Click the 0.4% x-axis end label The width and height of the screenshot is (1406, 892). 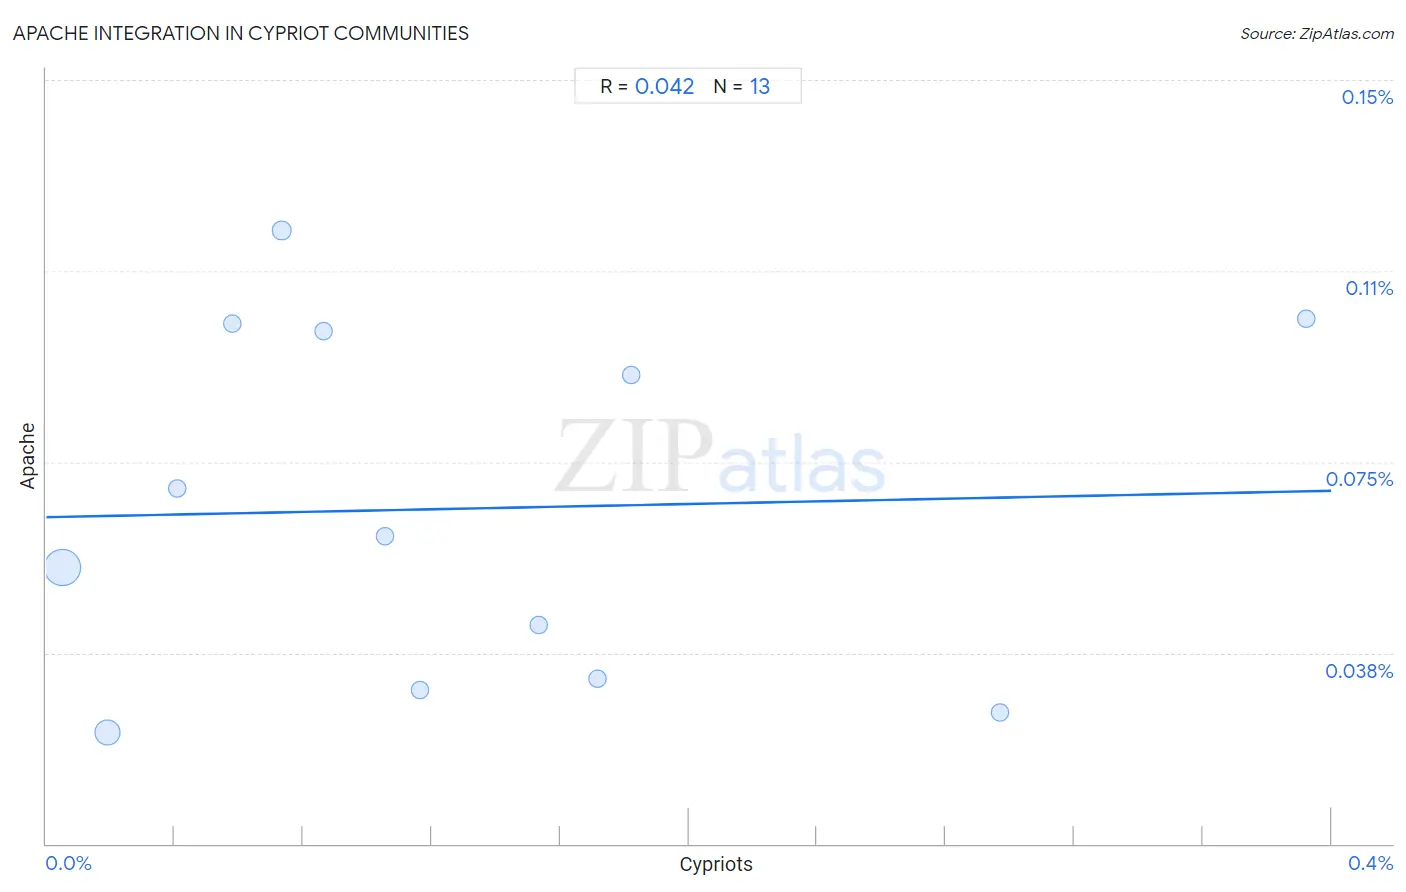(x=1371, y=863)
